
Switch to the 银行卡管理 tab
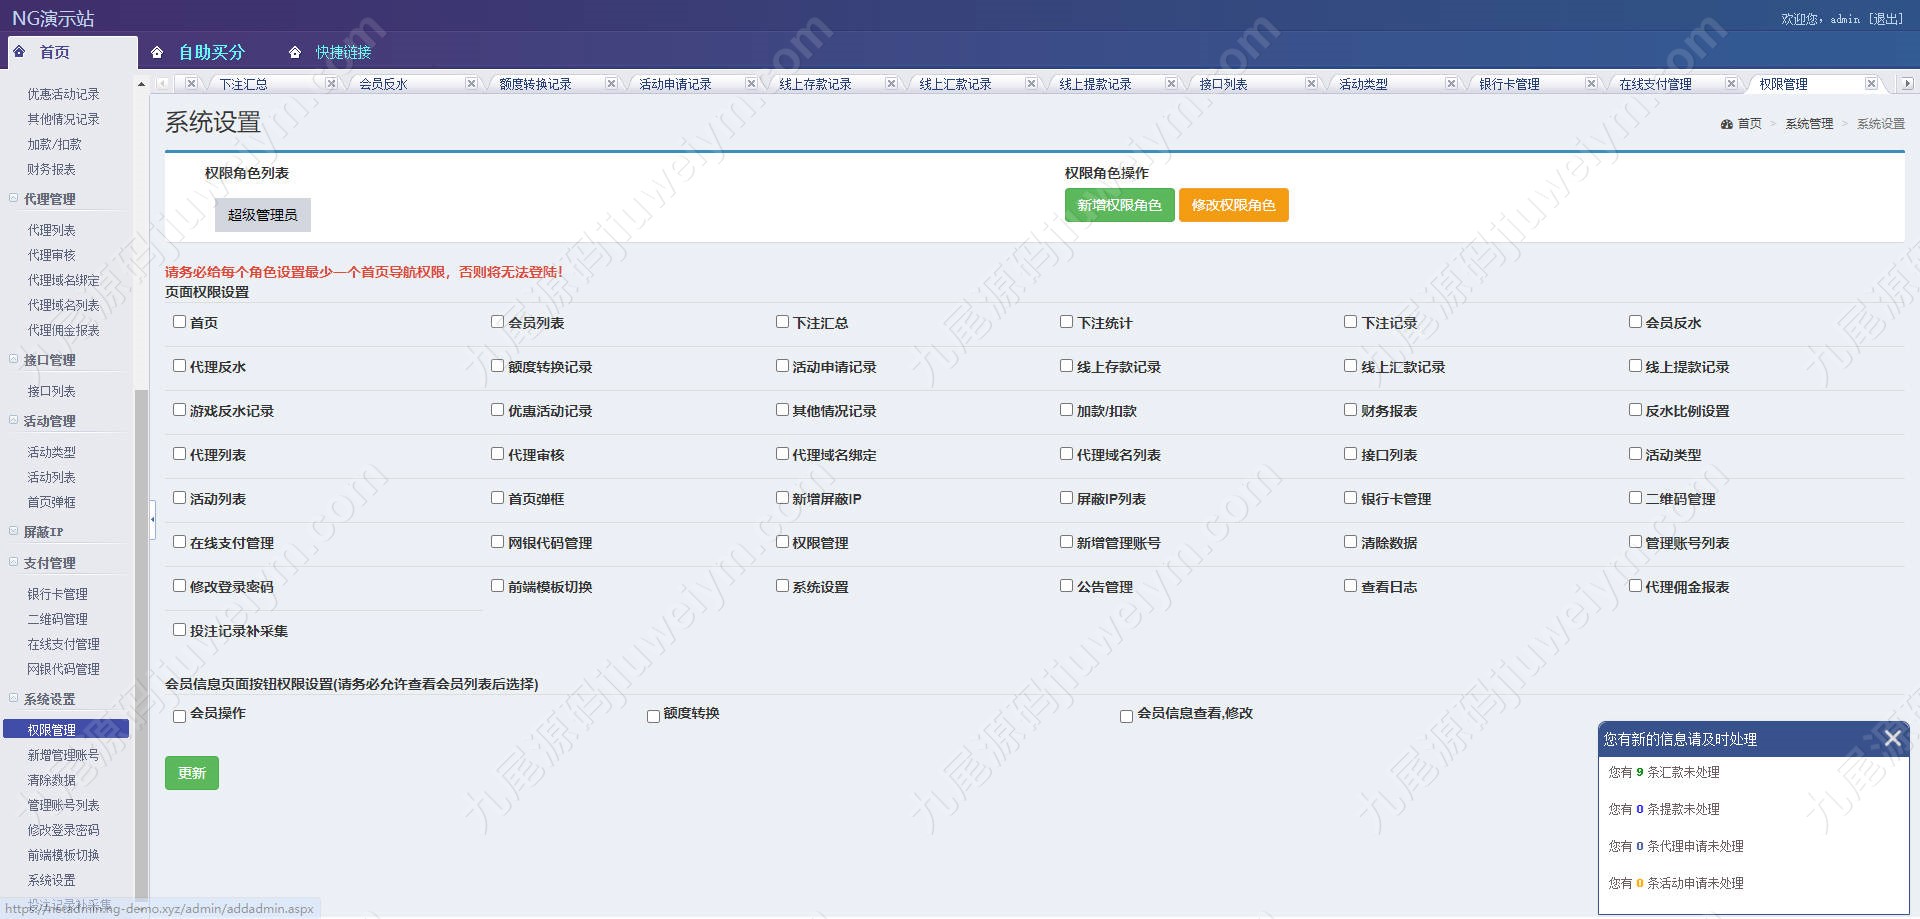[x=1509, y=84]
